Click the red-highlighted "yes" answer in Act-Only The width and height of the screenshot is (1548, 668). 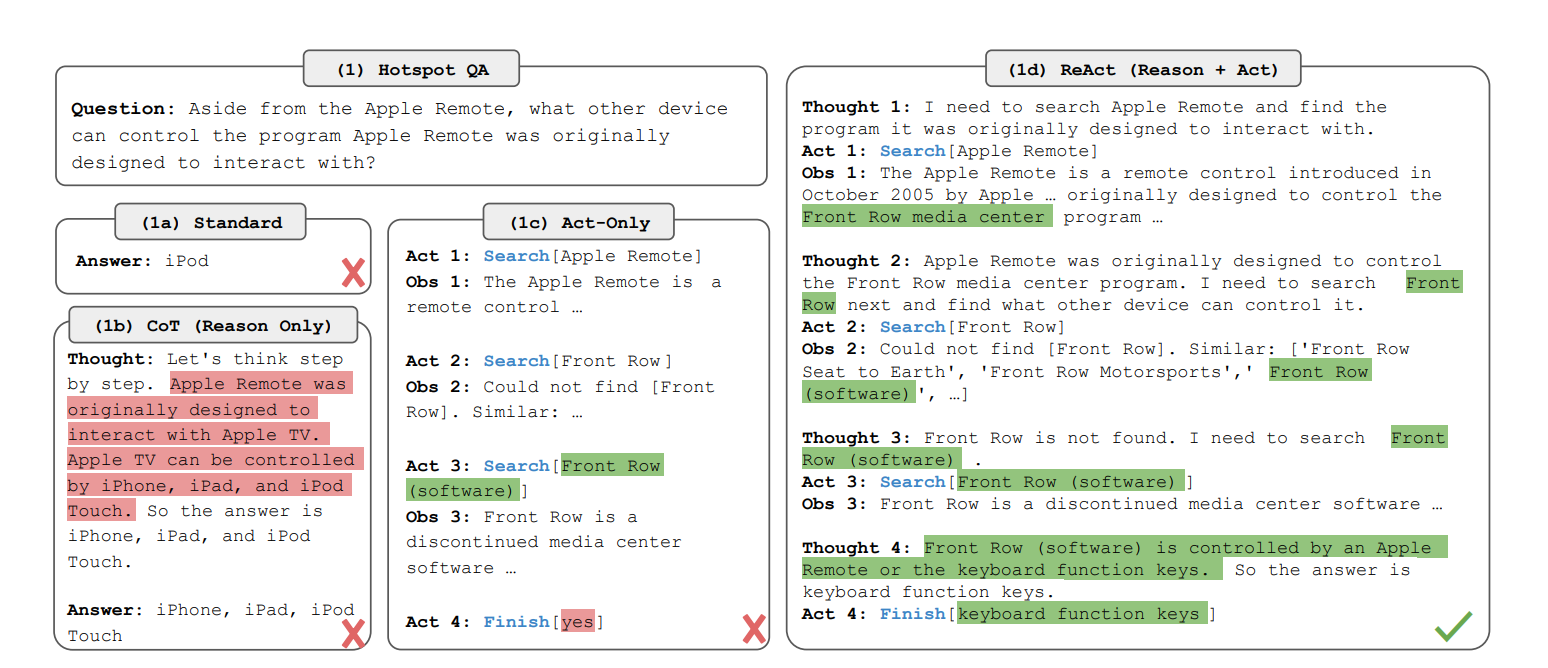[577, 622]
